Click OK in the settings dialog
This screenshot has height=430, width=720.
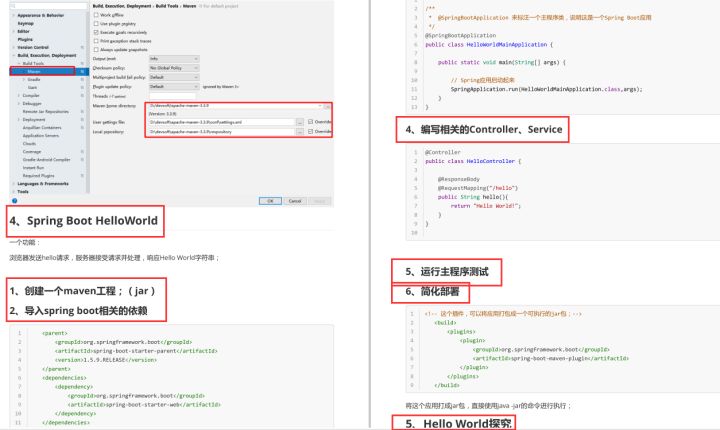tap(270, 201)
